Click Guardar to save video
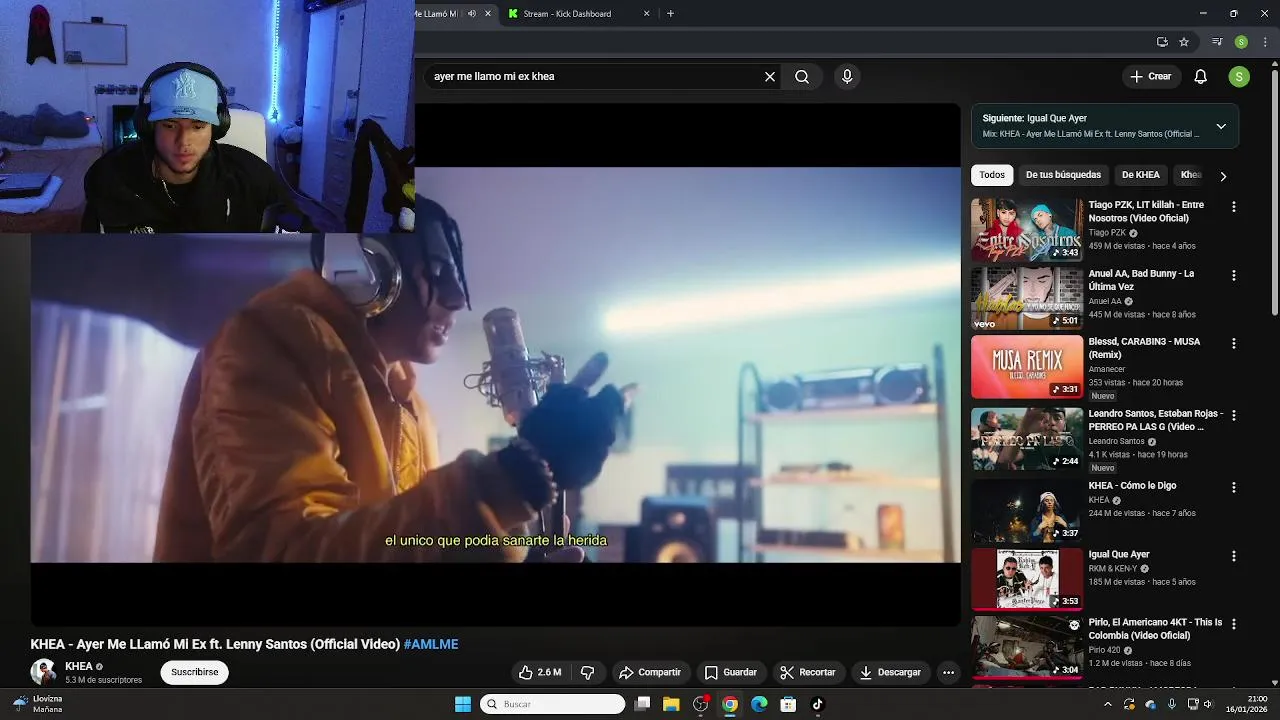Screen dimensions: 1280x720 point(730,672)
